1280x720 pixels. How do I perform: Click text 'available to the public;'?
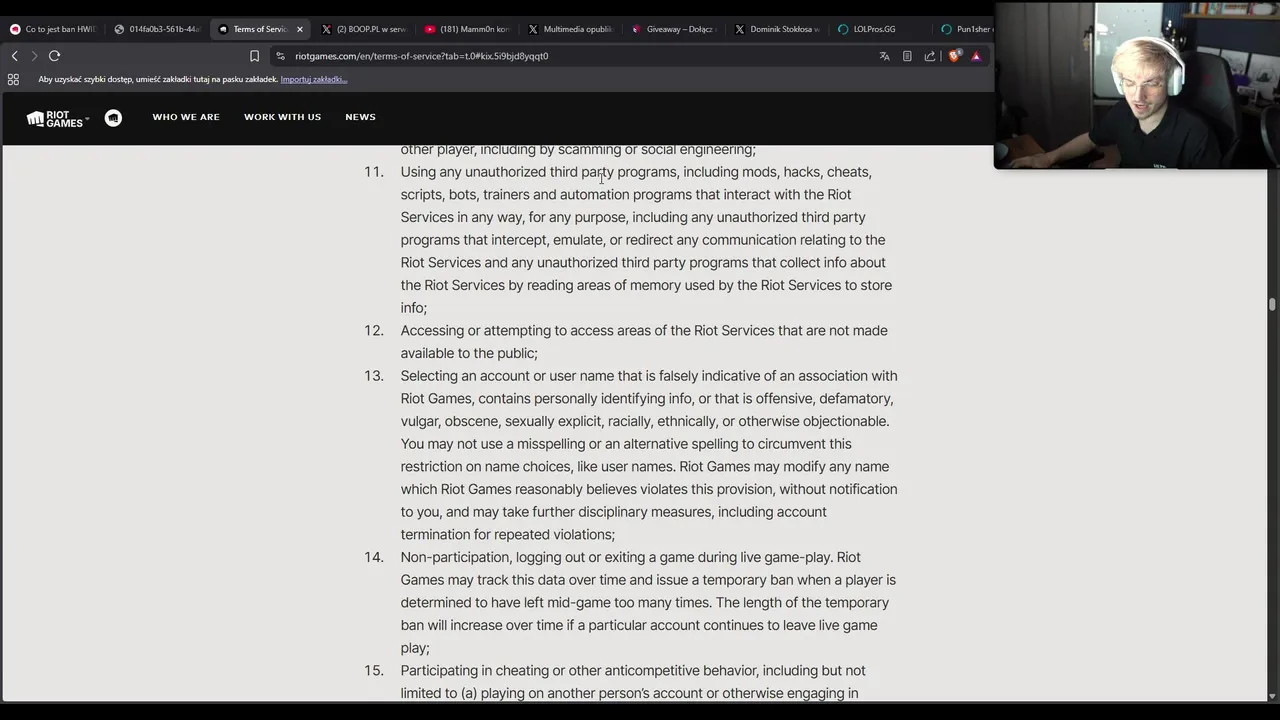(469, 353)
